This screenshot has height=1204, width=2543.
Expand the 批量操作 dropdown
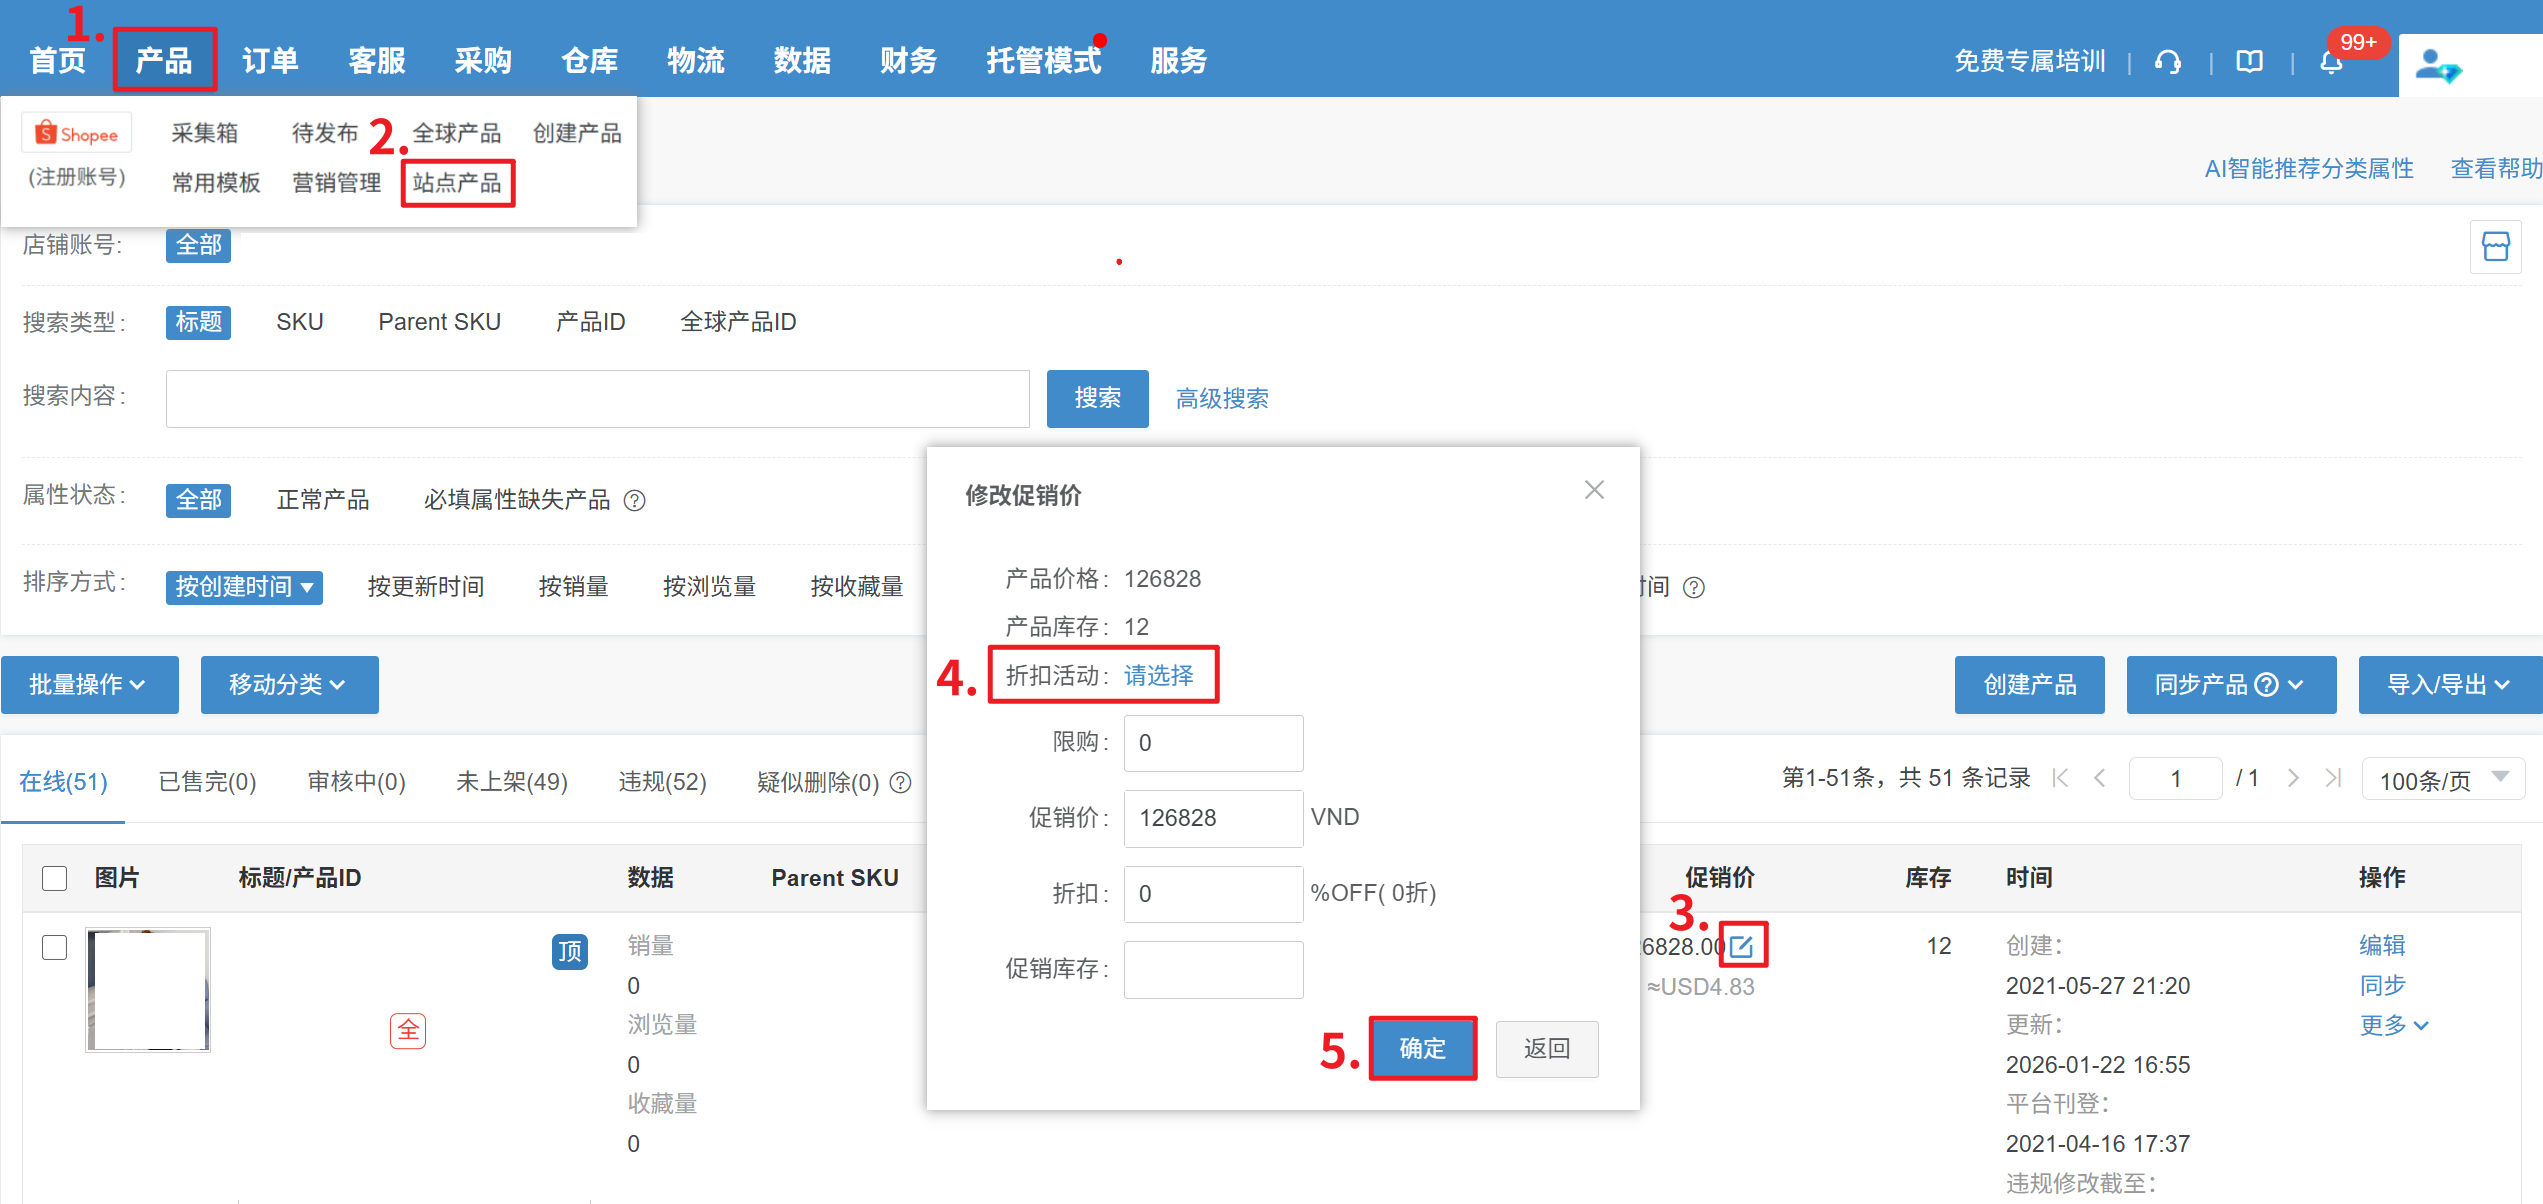pyautogui.click(x=89, y=684)
